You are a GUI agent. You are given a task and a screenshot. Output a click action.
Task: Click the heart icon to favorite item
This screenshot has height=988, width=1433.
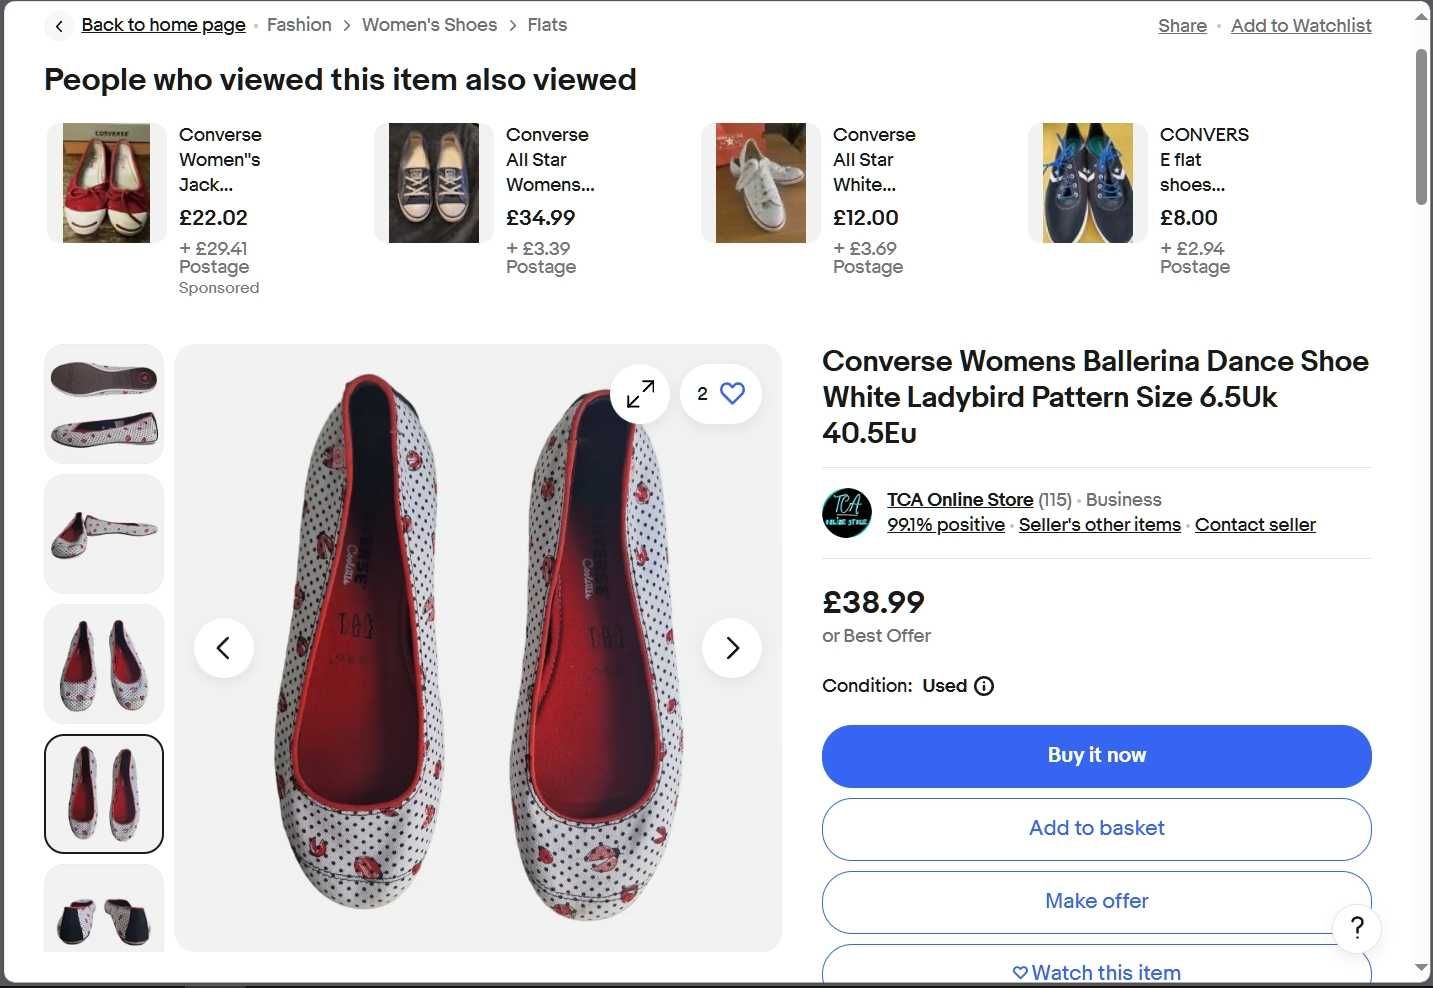[732, 394]
